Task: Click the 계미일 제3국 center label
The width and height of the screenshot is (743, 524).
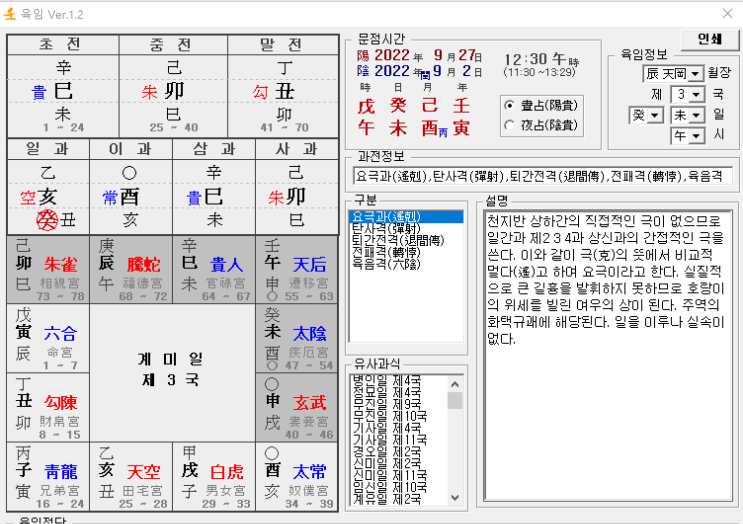Action: coord(171,370)
